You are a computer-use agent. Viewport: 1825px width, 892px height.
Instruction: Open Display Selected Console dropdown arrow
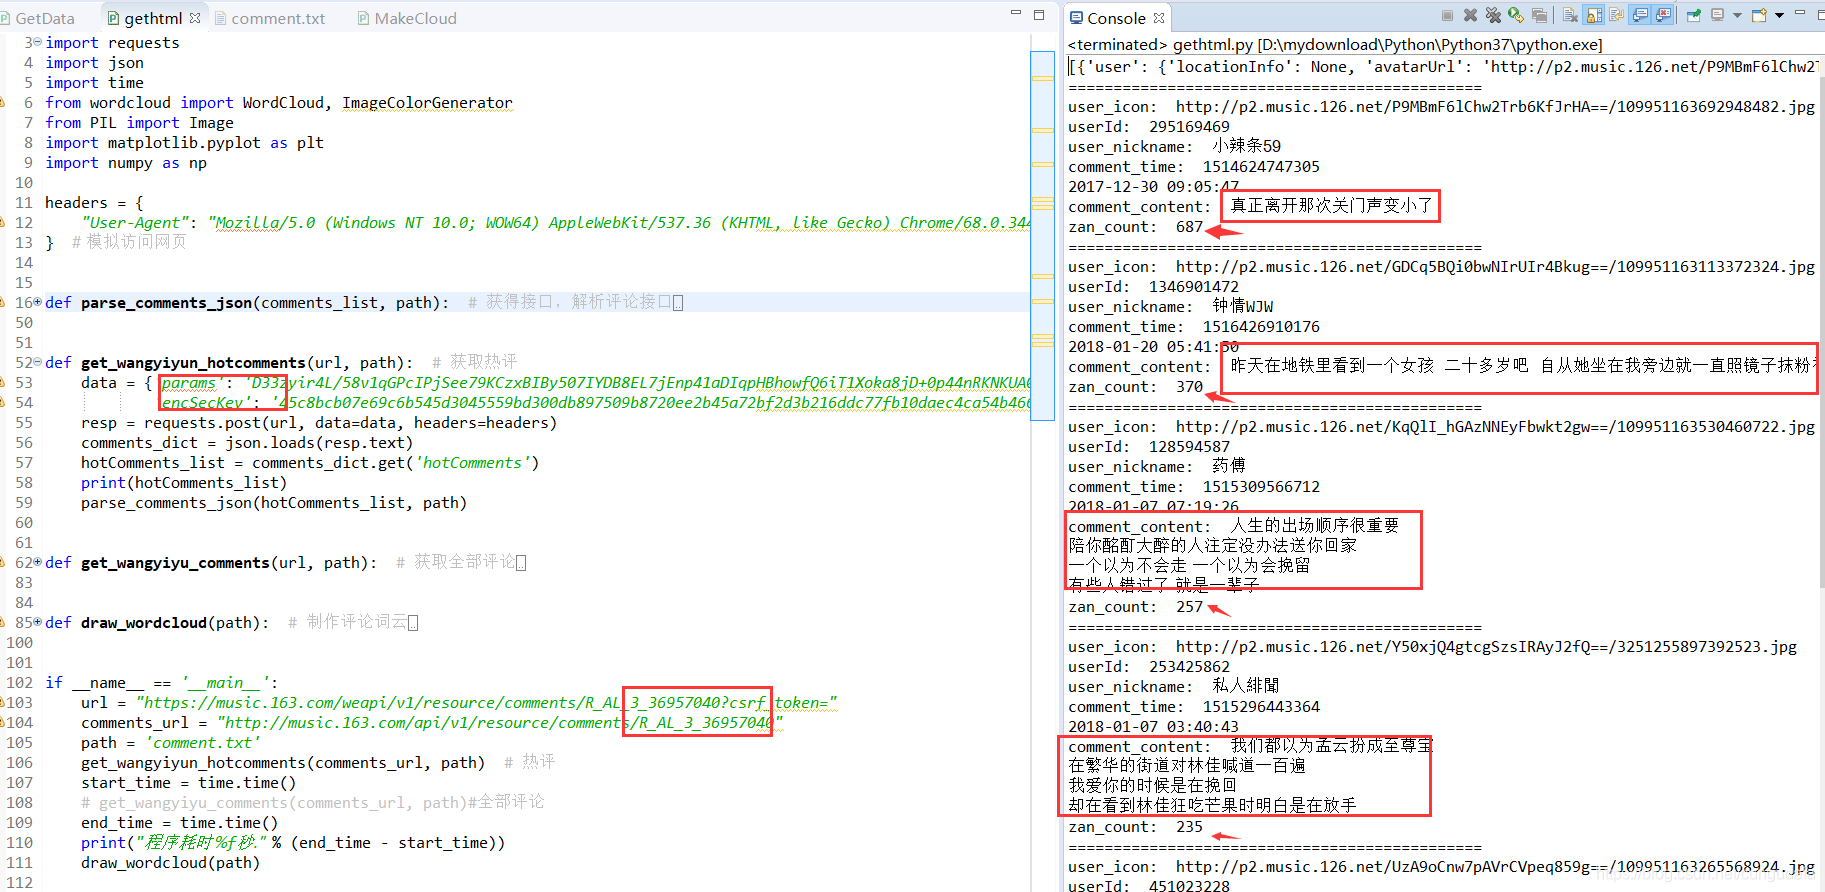click(1737, 15)
